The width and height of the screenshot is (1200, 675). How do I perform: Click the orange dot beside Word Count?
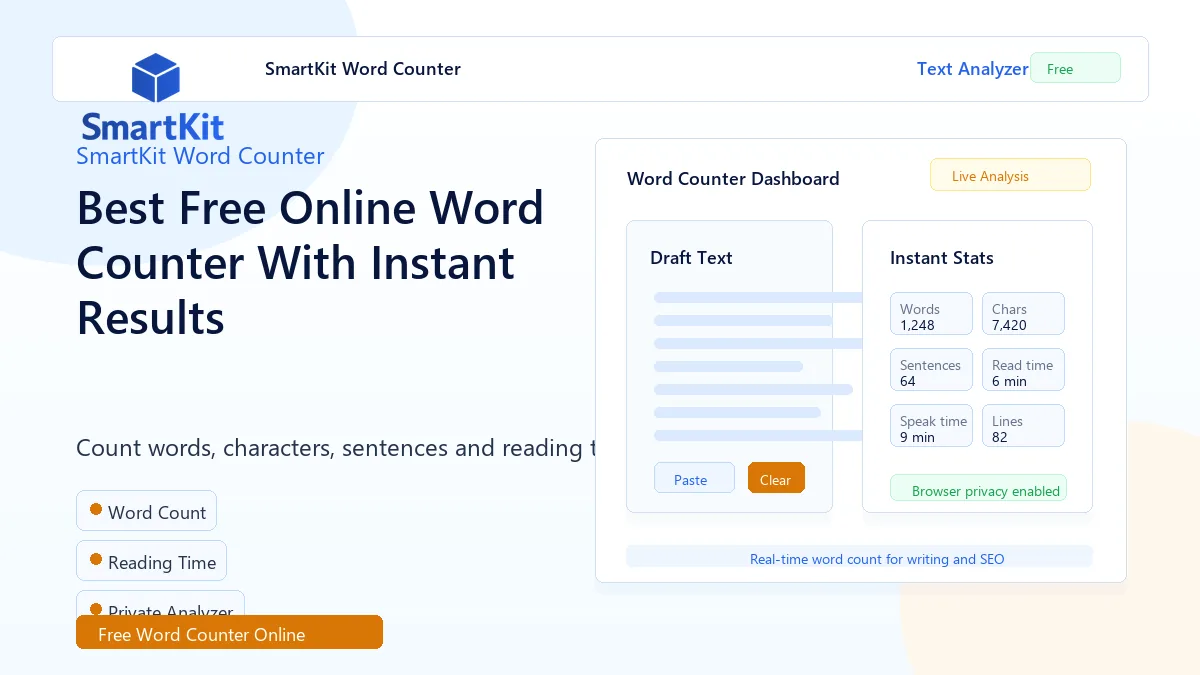click(x=96, y=509)
